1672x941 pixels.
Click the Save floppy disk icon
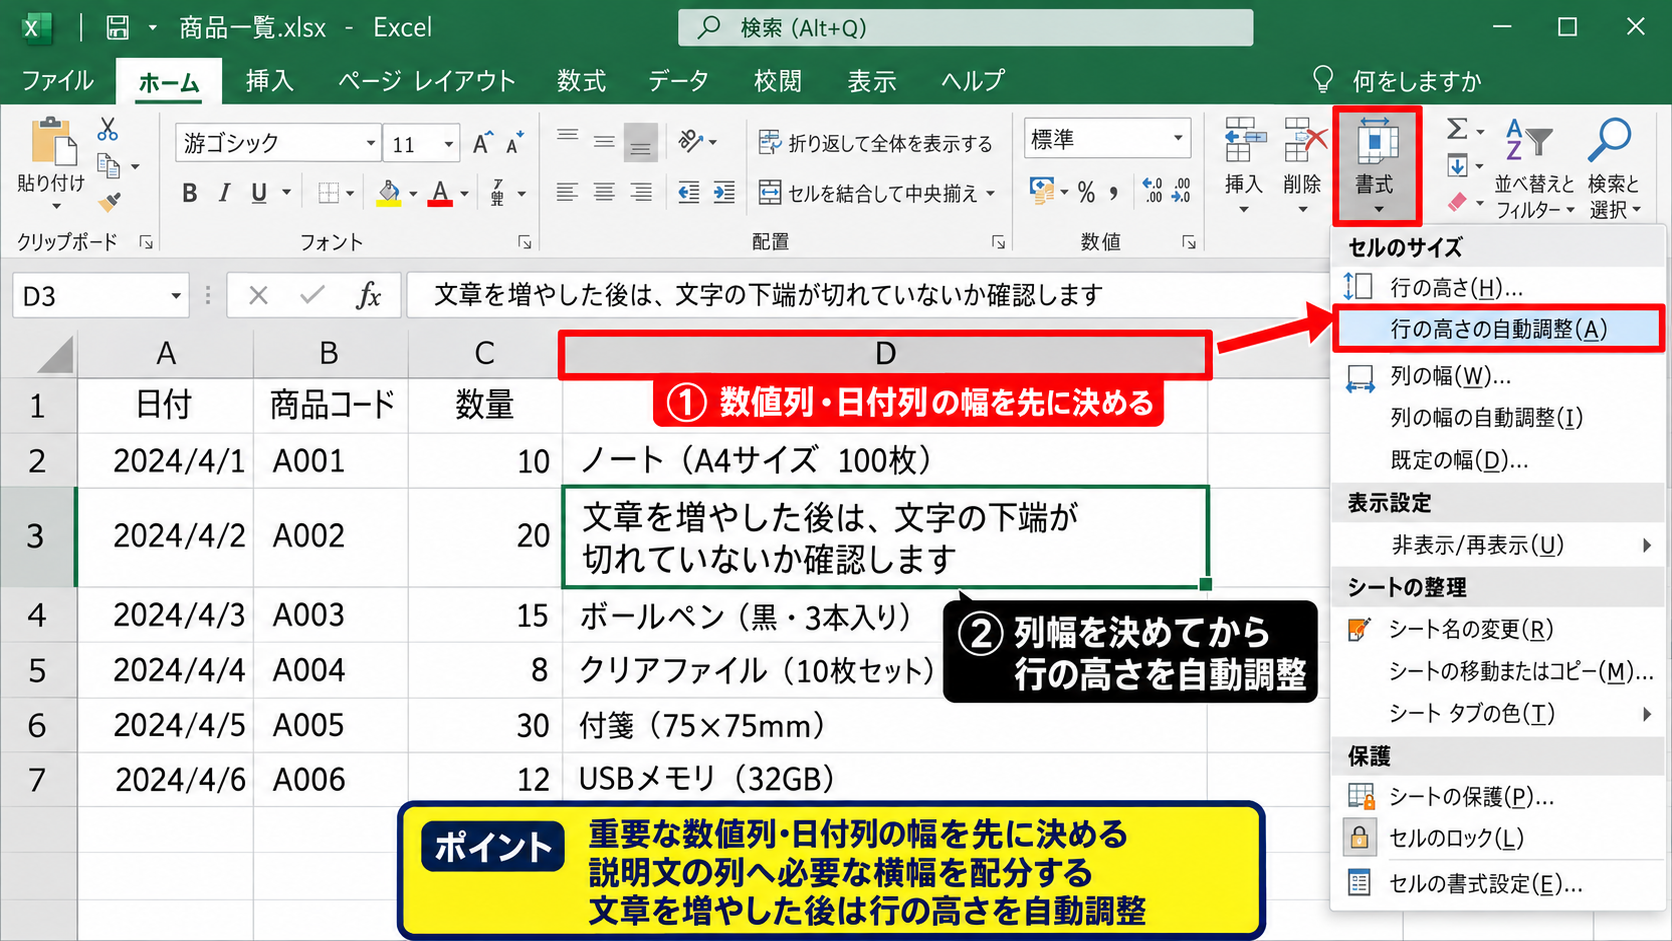(118, 27)
